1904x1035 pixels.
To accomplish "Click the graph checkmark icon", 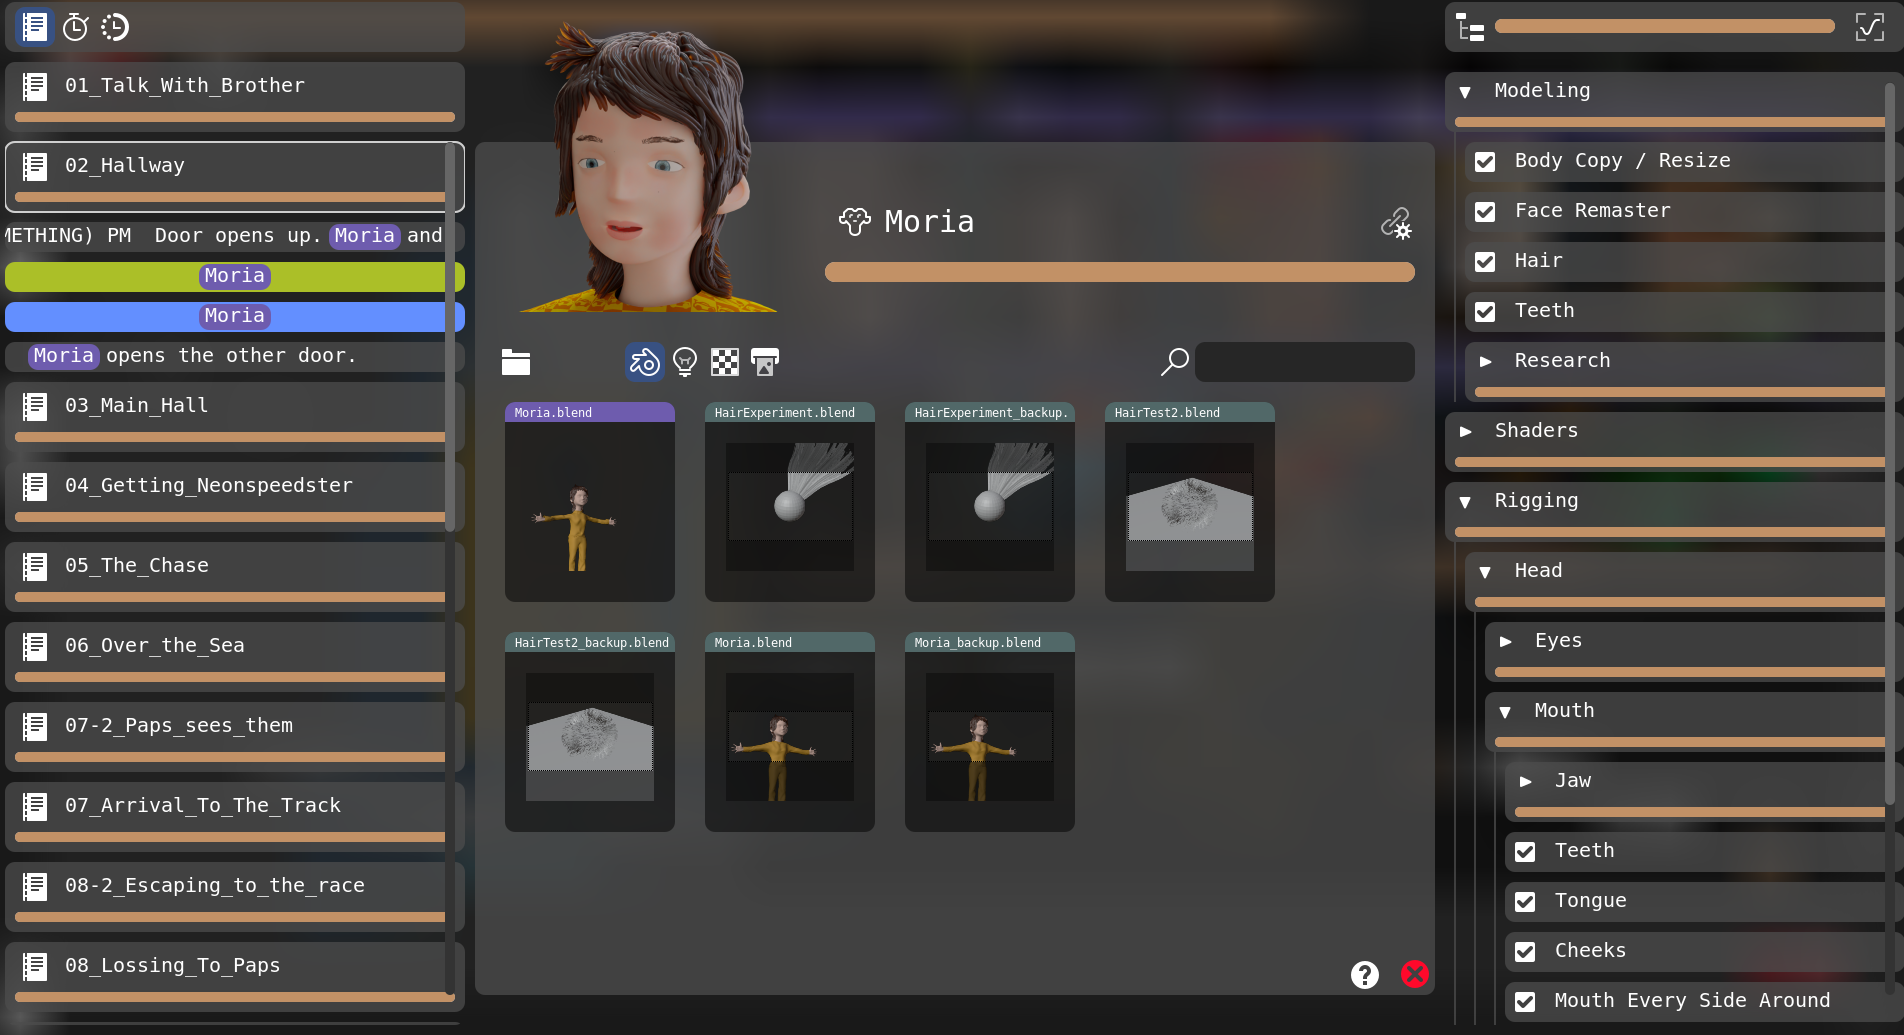I will [x=1870, y=27].
